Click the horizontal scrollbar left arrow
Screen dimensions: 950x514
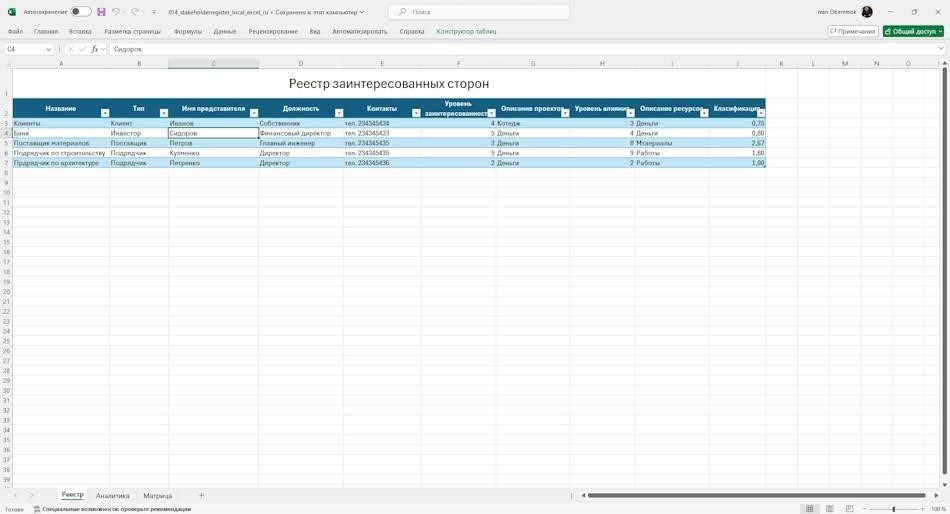tap(583, 495)
